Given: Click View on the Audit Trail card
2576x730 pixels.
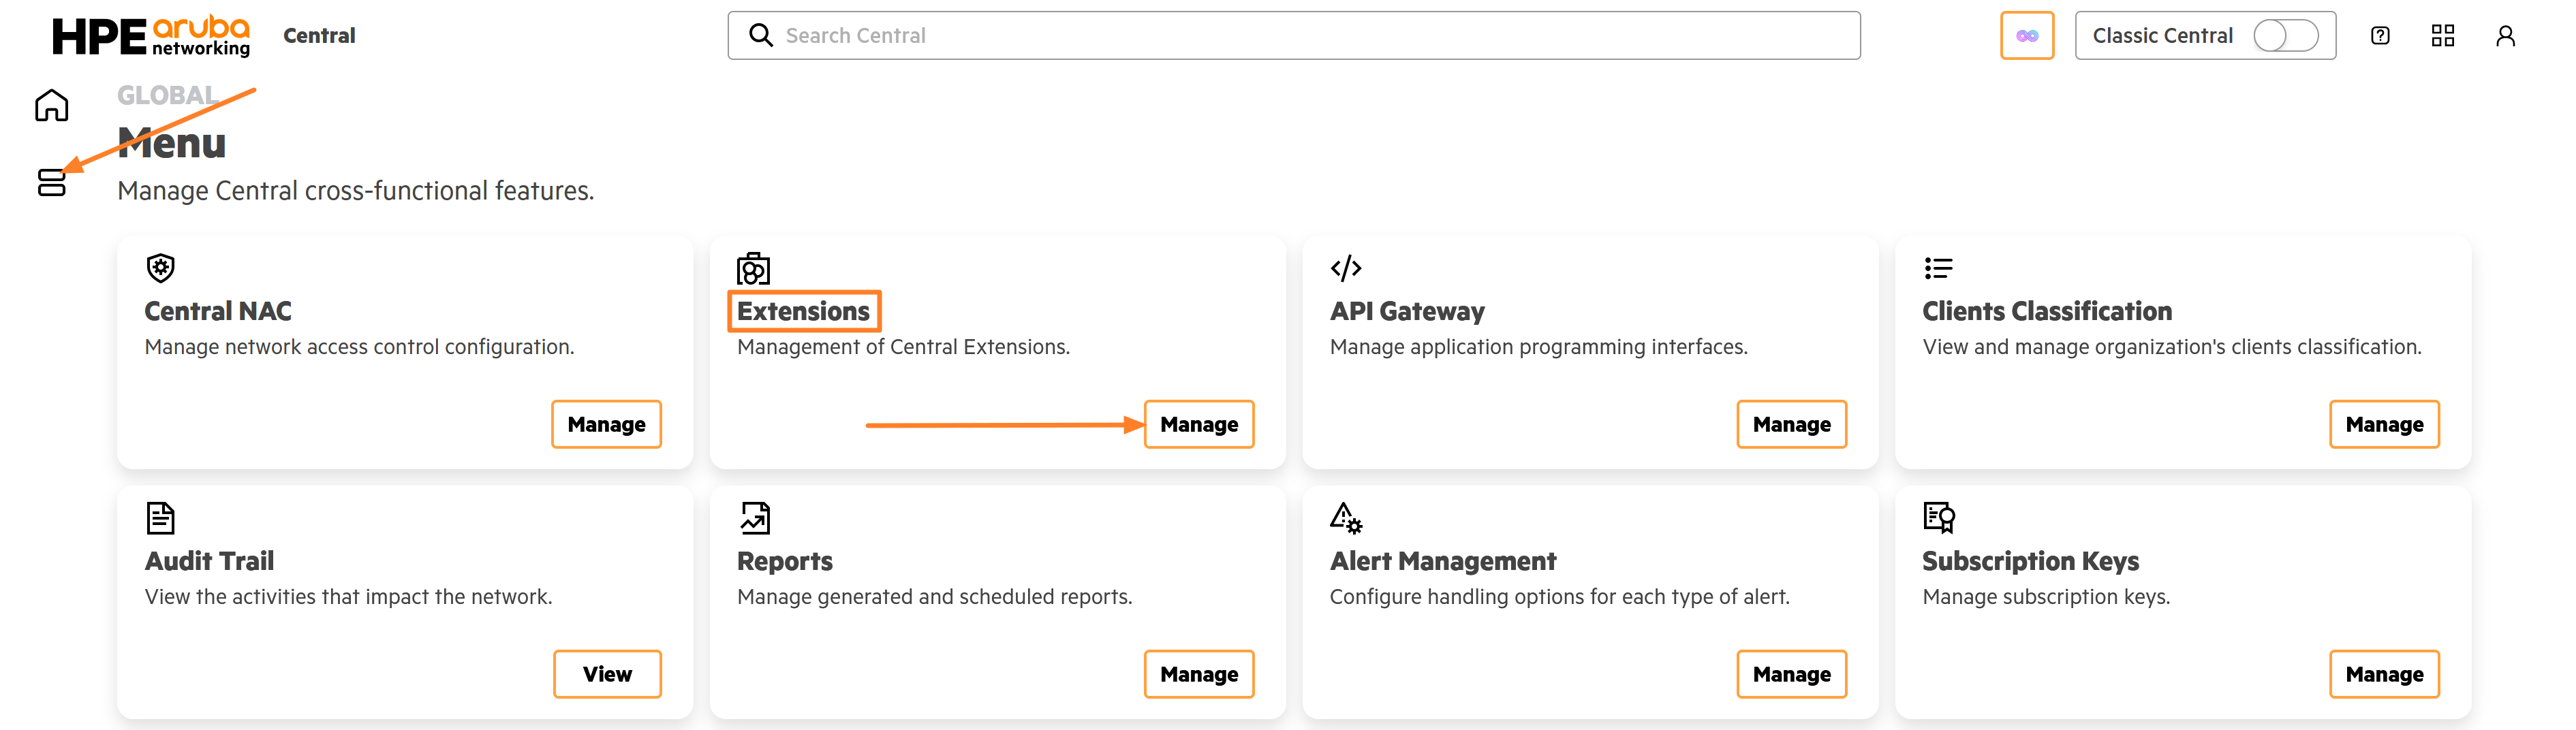Looking at the screenshot, I should [607, 675].
